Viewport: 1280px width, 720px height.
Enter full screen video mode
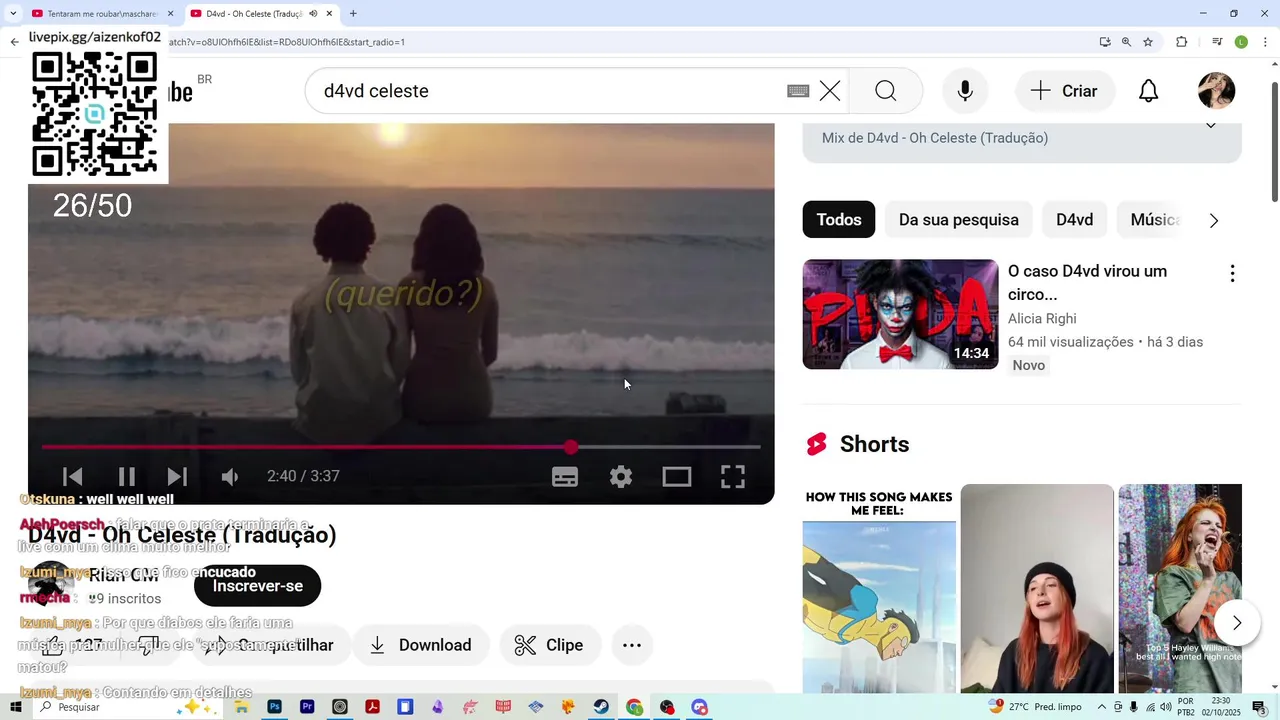733,477
